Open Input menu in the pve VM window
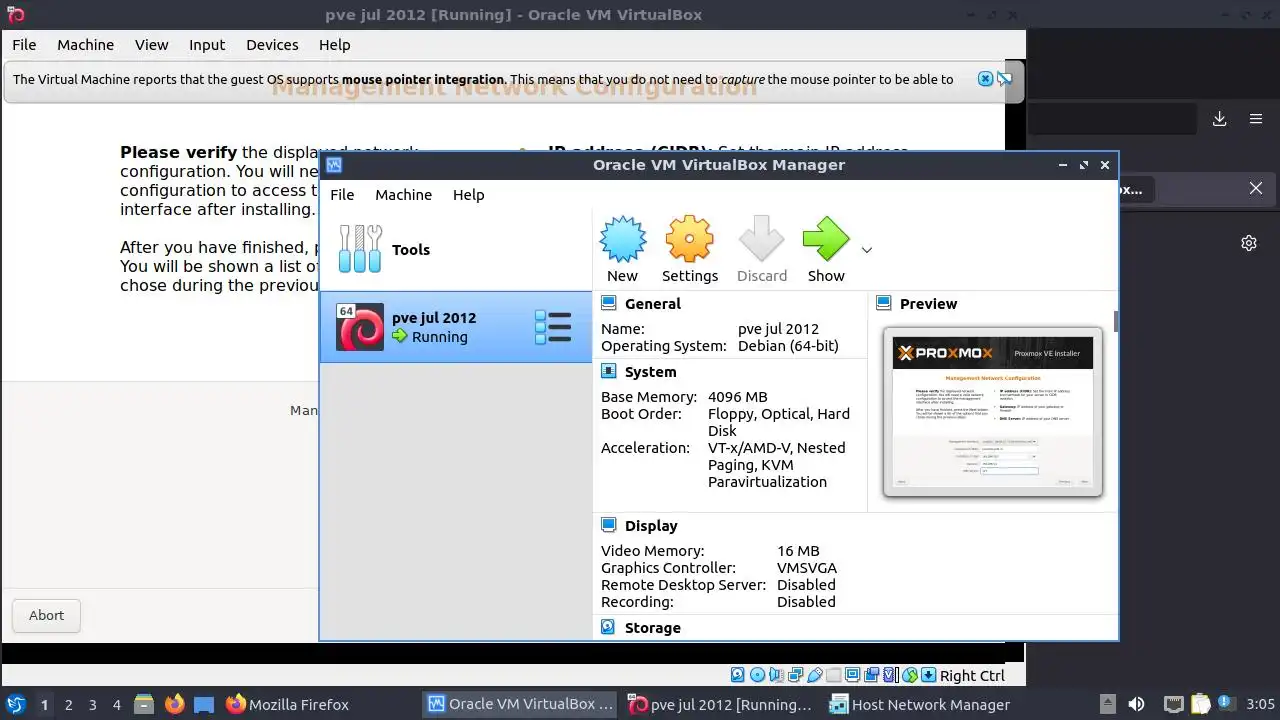 click(x=207, y=44)
